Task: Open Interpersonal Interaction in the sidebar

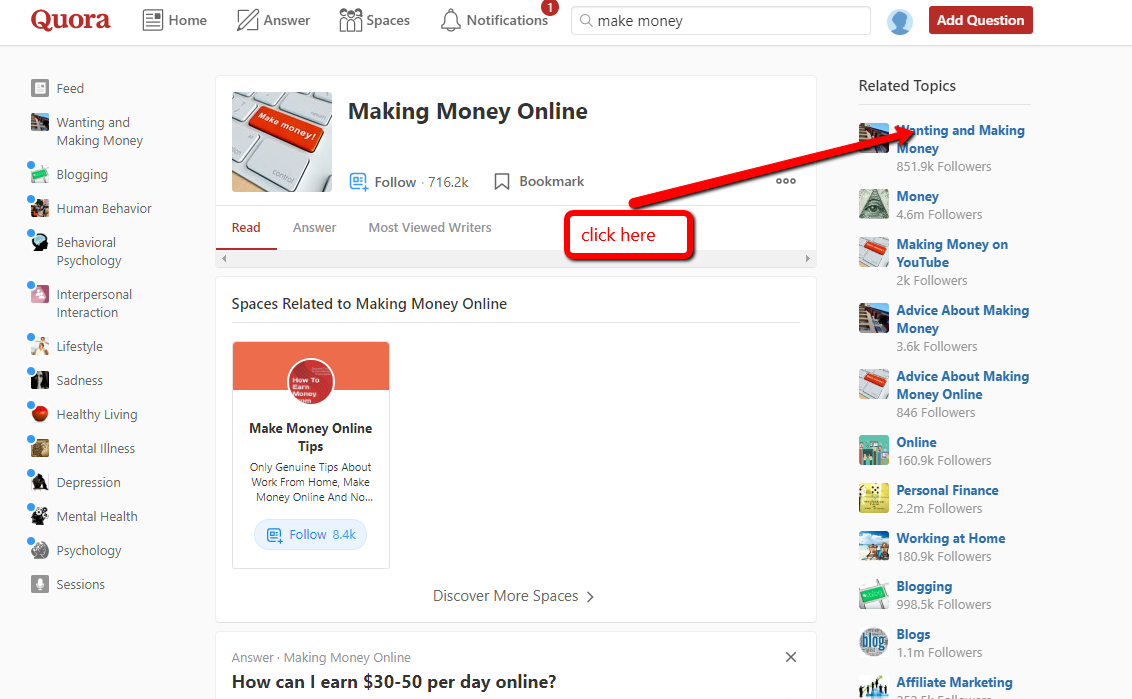Action: 94,303
